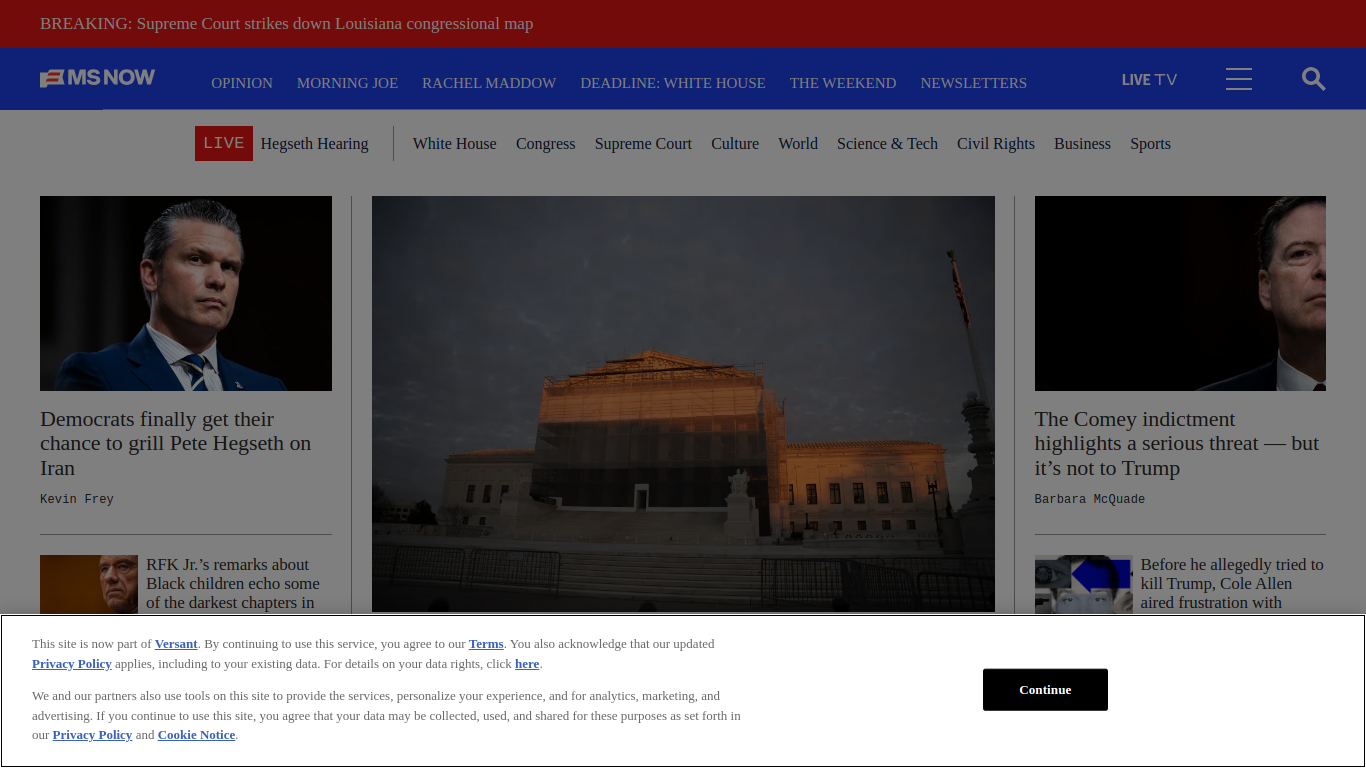
Task: Open the Cole Allen story thumbnail
Action: coord(1084,584)
